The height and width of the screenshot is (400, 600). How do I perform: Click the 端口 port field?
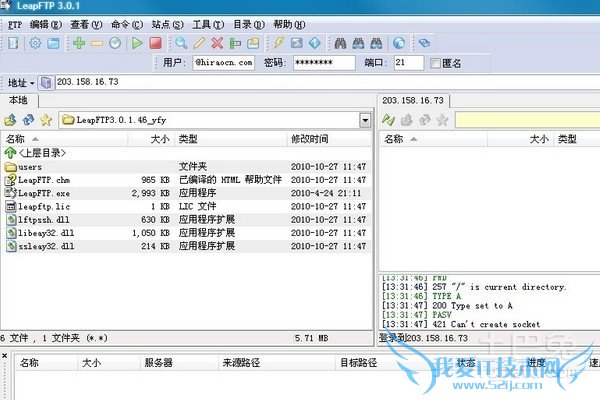[x=409, y=63]
